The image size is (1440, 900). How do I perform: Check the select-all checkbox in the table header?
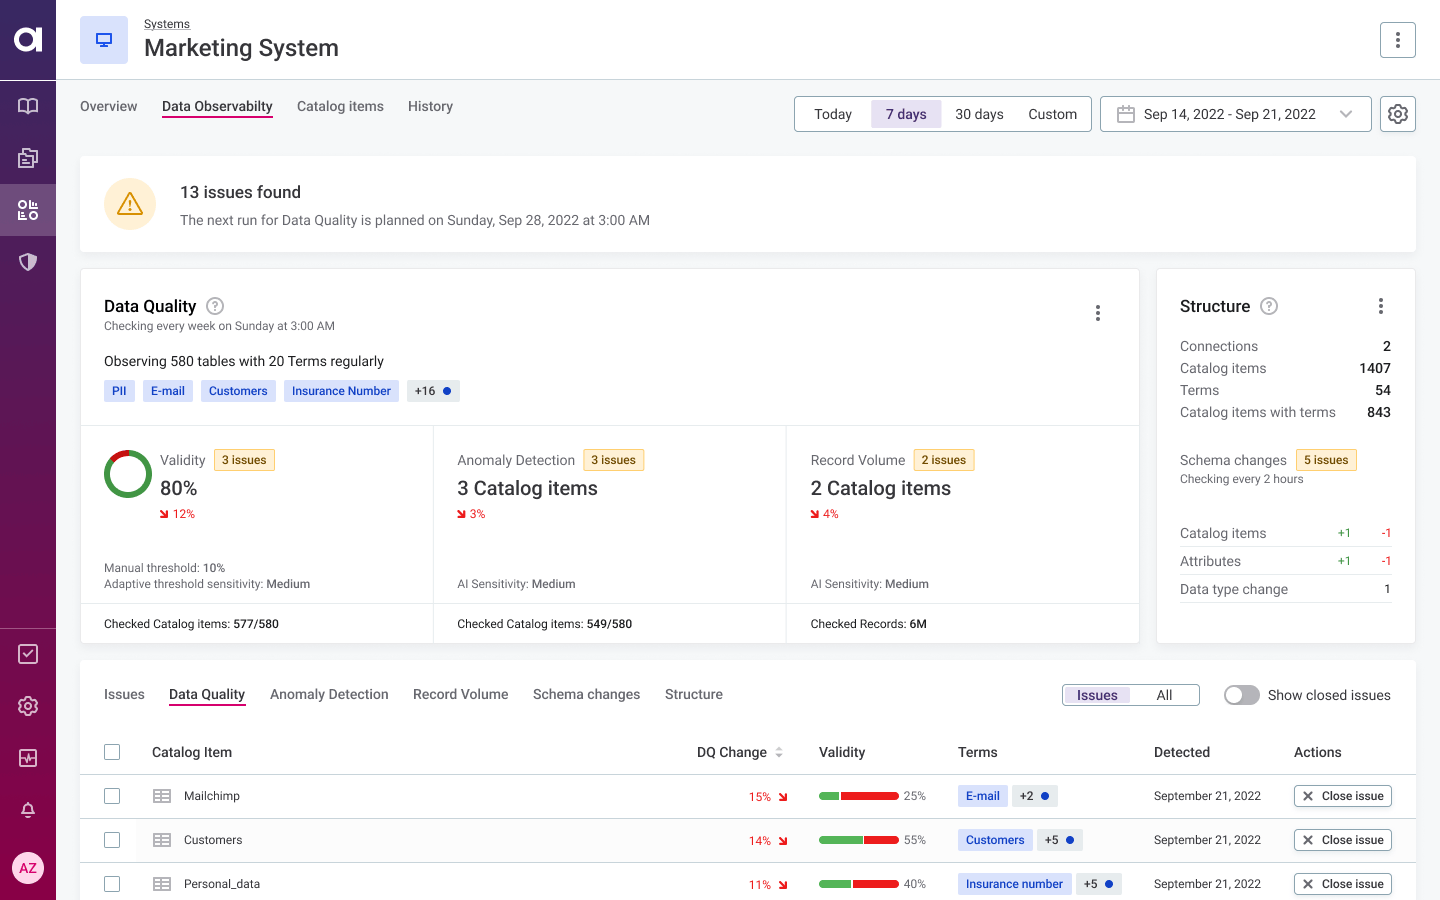(112, 752)
